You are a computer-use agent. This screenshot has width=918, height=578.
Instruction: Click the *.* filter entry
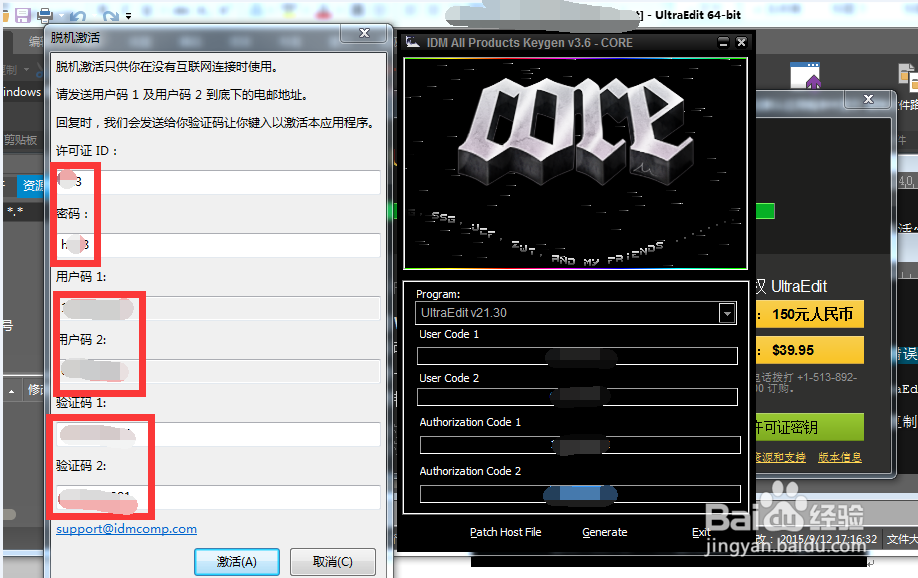[15, 211]
